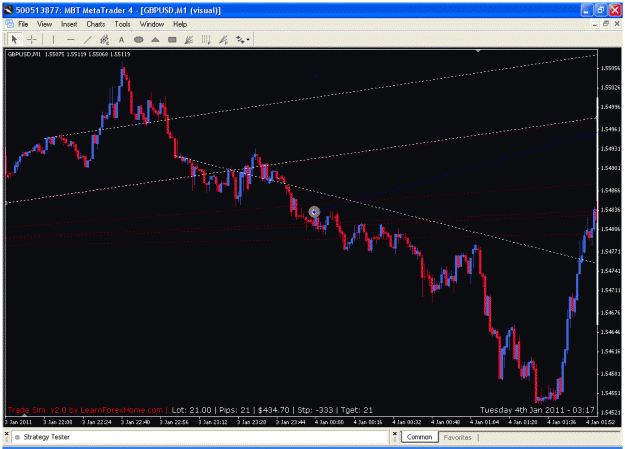Viewport: 625px width, 449px height.
Task: Open the Insert menu
Action: coord(69,24)
